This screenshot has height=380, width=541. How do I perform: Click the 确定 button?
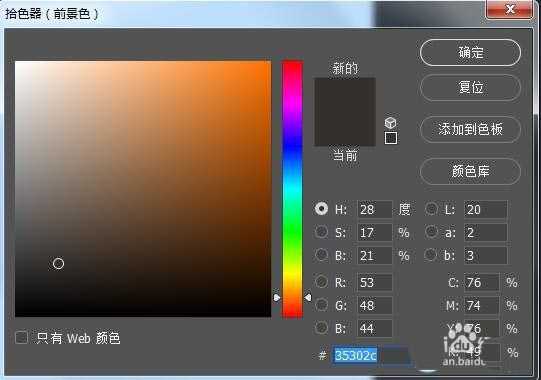[470, 52]
